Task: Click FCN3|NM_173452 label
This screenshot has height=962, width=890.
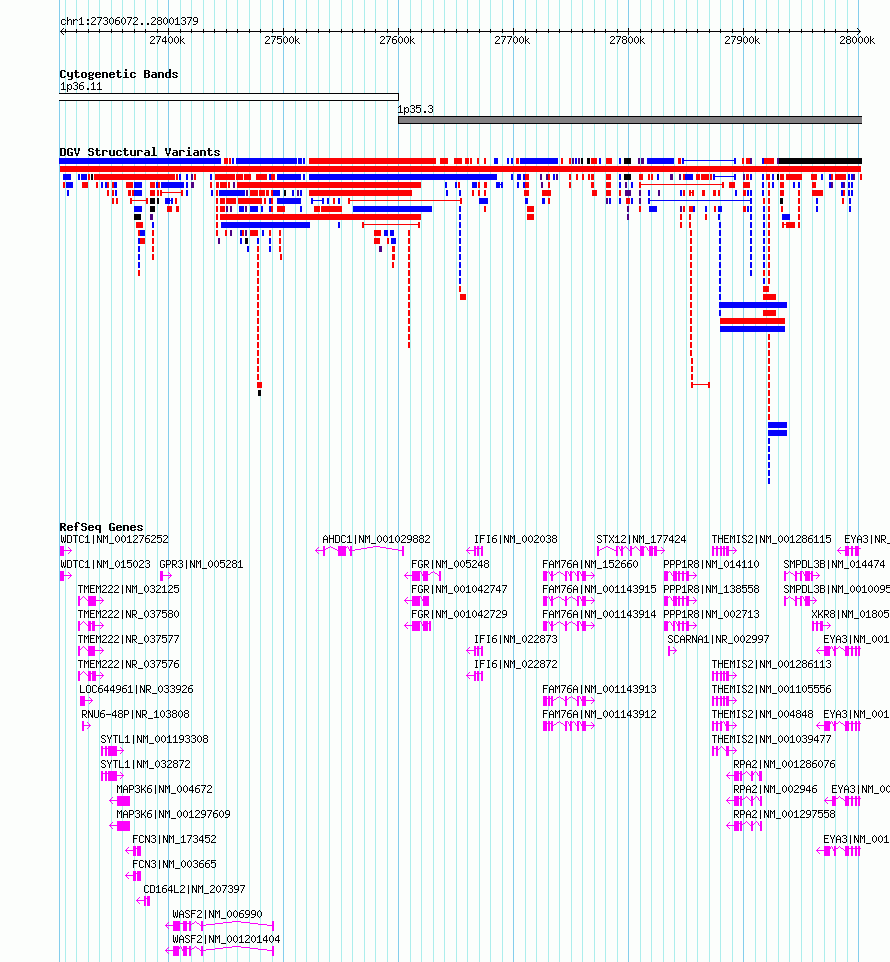Action: (174, 839)
